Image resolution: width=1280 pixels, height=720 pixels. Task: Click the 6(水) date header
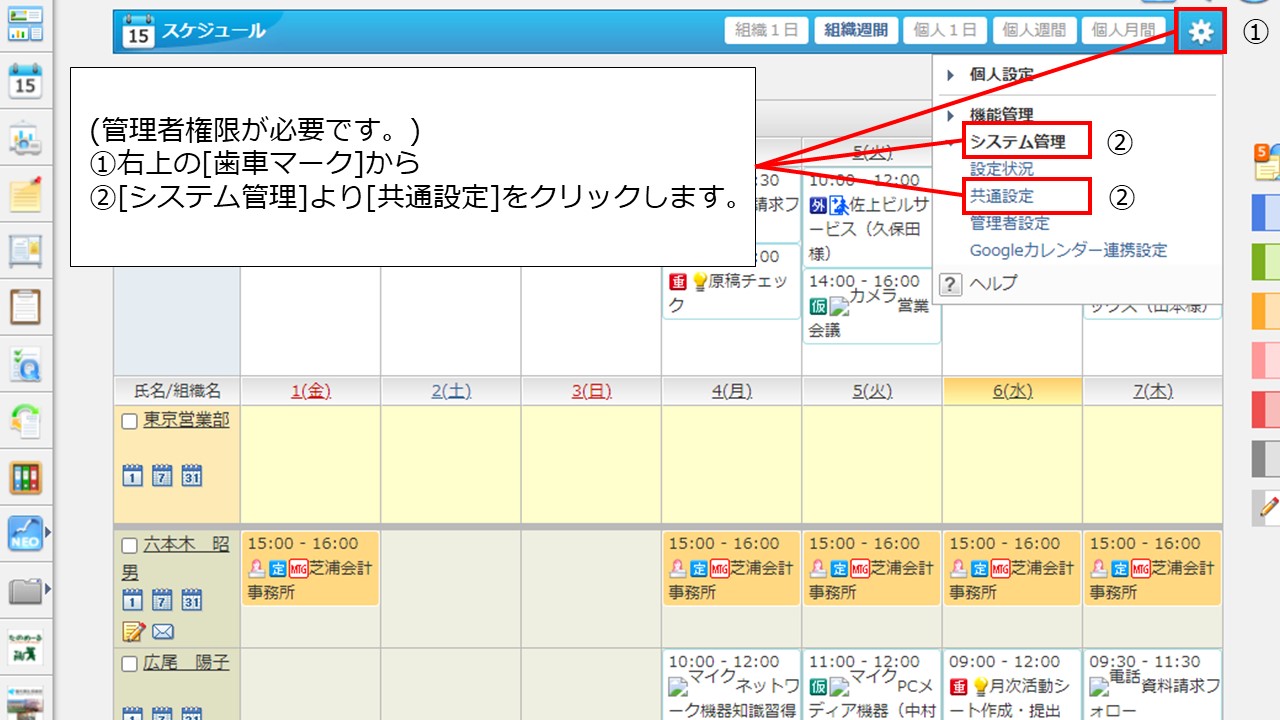click(1012, 391)
